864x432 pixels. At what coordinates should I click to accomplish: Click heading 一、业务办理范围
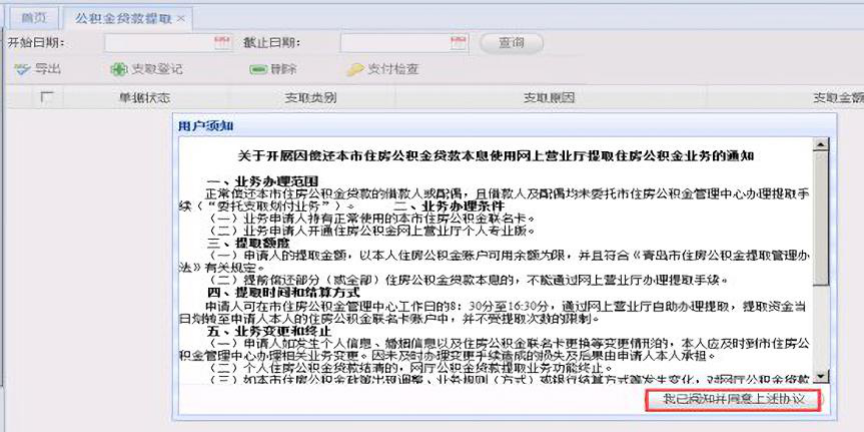pos(263,181)
